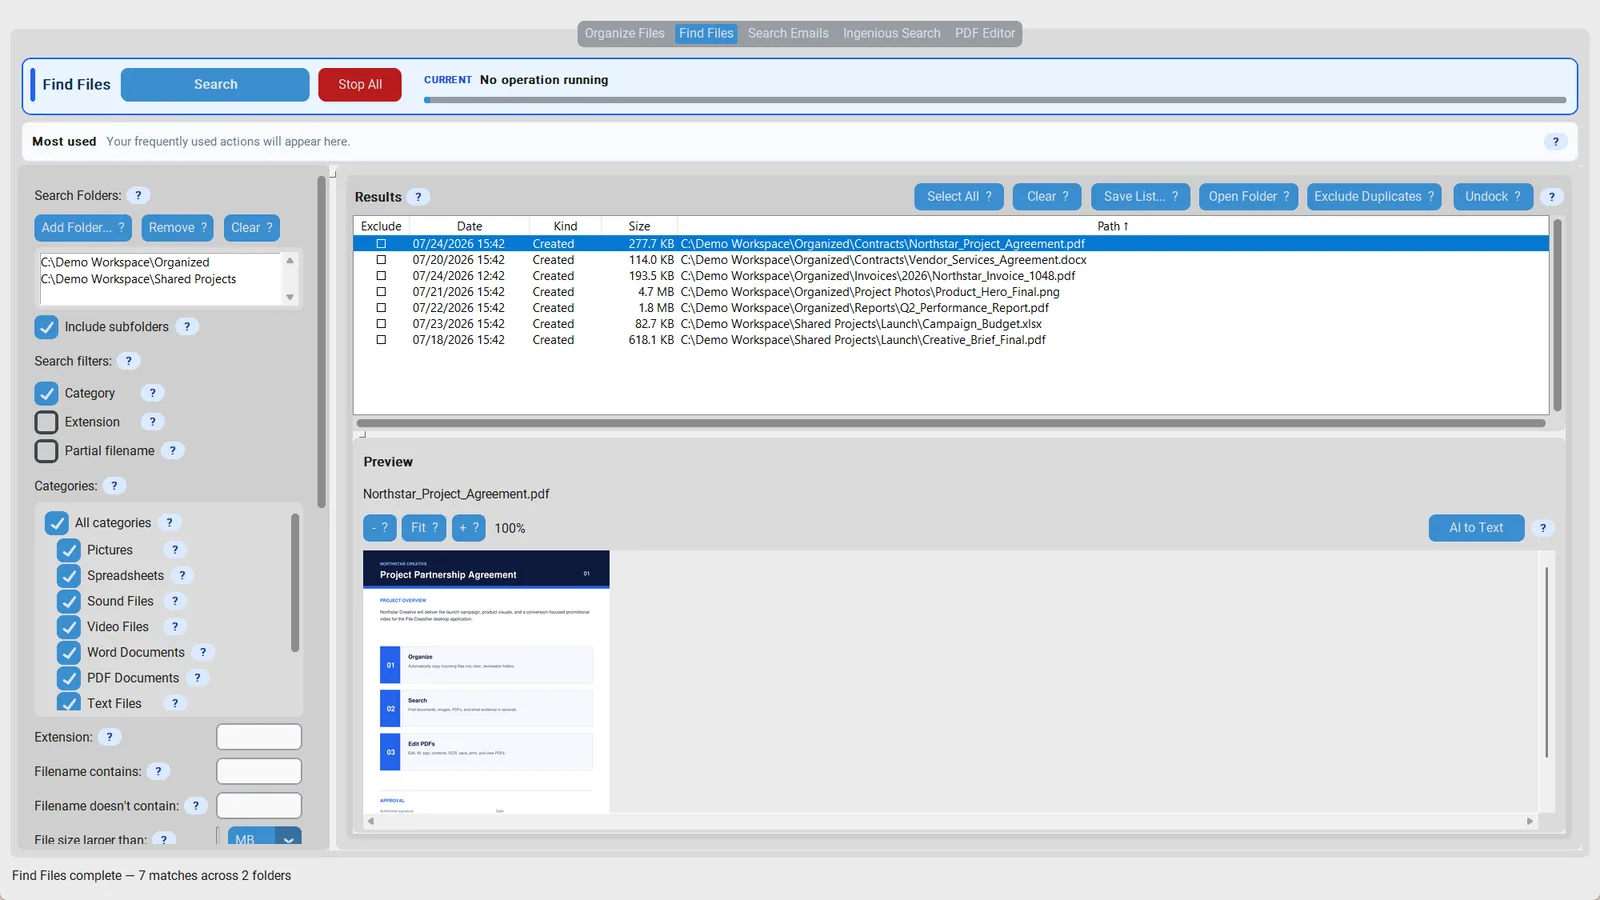Open help icon next to All categories

point(170,522)
